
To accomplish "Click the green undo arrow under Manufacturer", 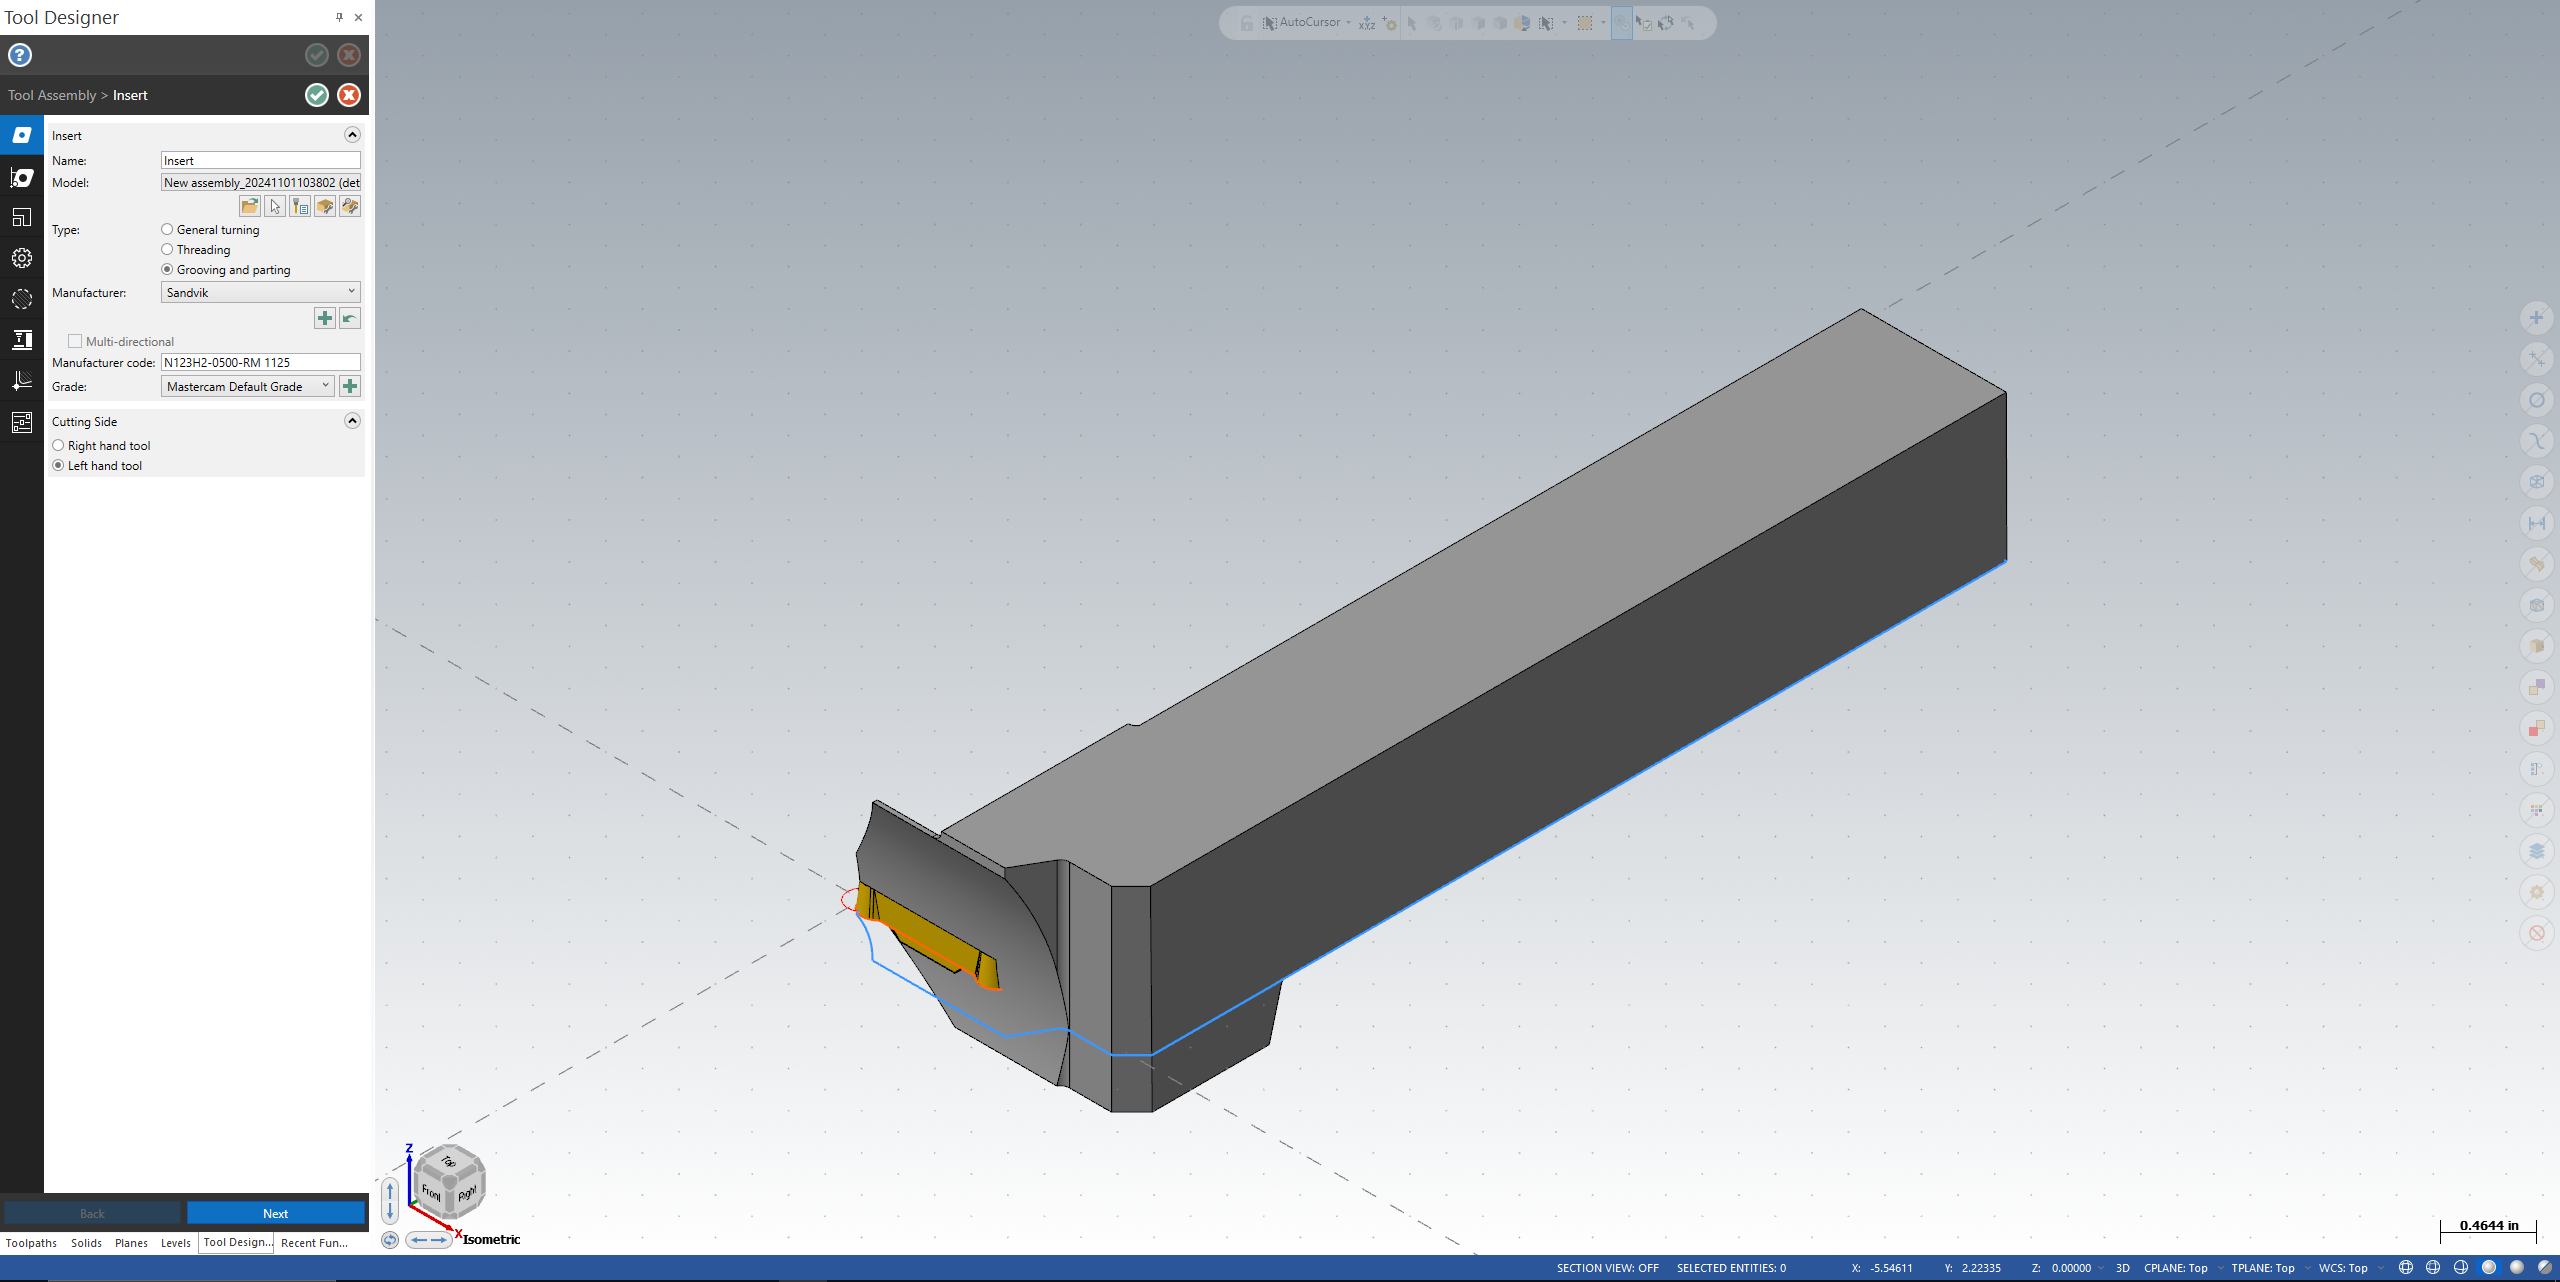I will point(350,318).
